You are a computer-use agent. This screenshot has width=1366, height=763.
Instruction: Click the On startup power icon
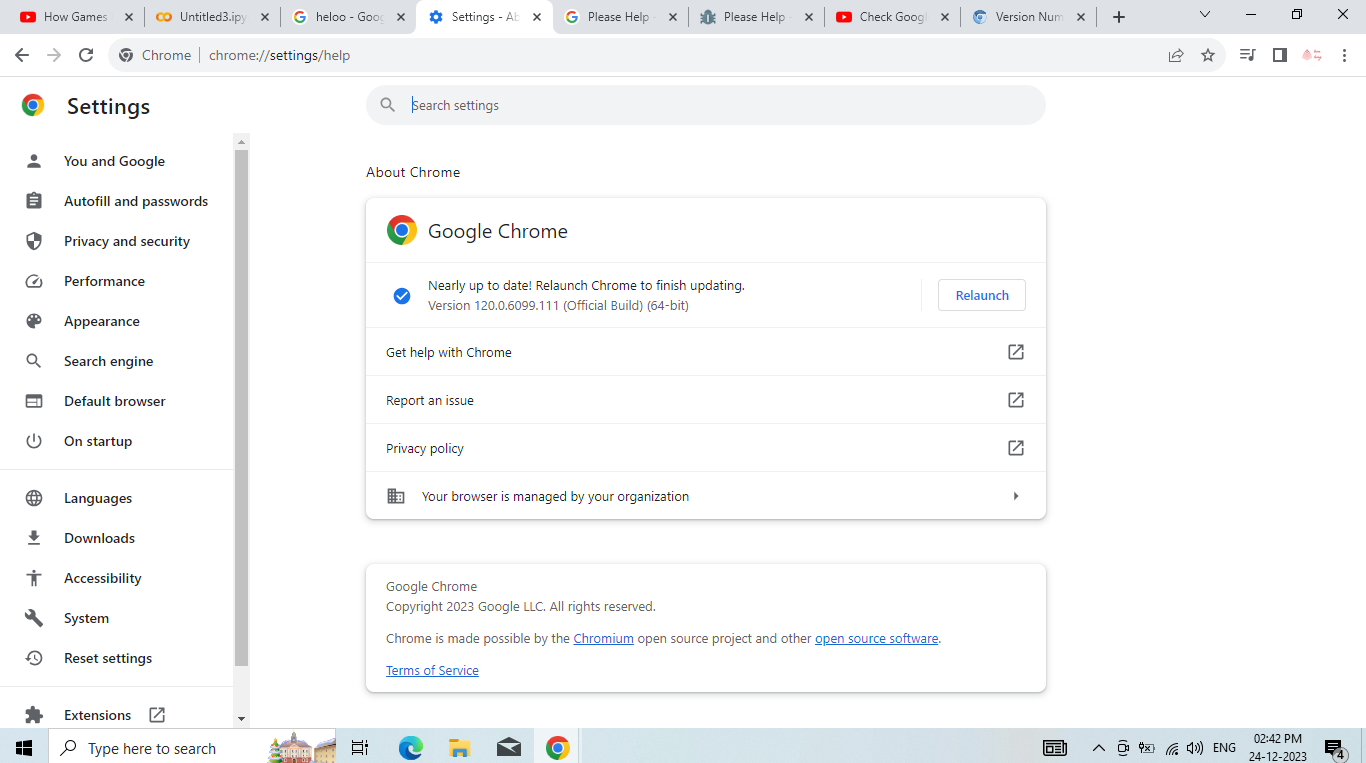pyautogui.click(x=34, y=441)
